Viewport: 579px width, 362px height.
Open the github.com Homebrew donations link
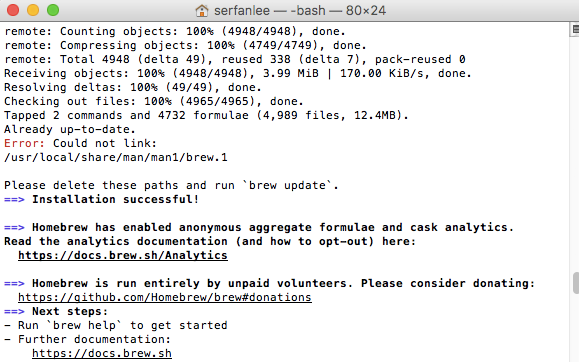(x=165, y=297)
